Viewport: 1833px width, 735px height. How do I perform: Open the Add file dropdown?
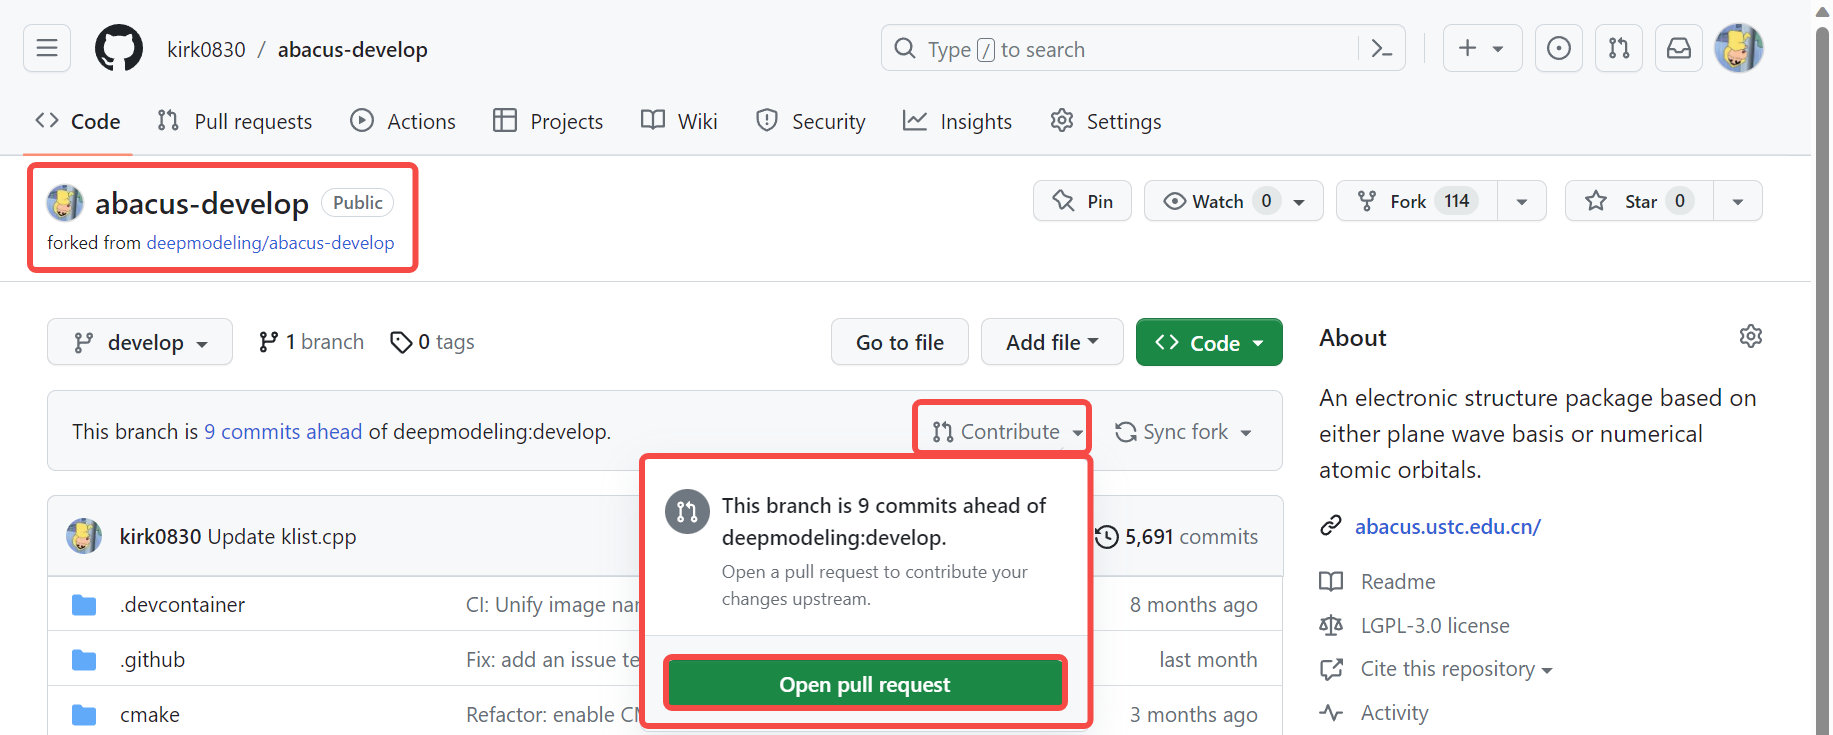[1052, 342]
